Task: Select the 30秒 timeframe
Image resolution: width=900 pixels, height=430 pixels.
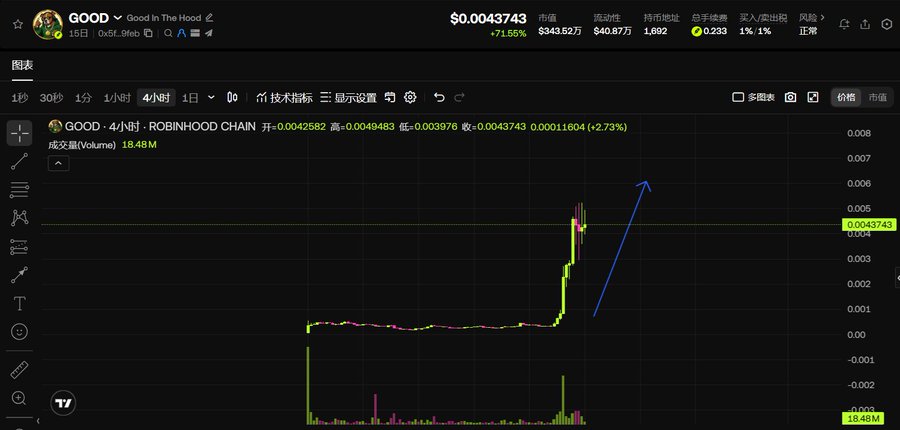Action: pos(51,98)
